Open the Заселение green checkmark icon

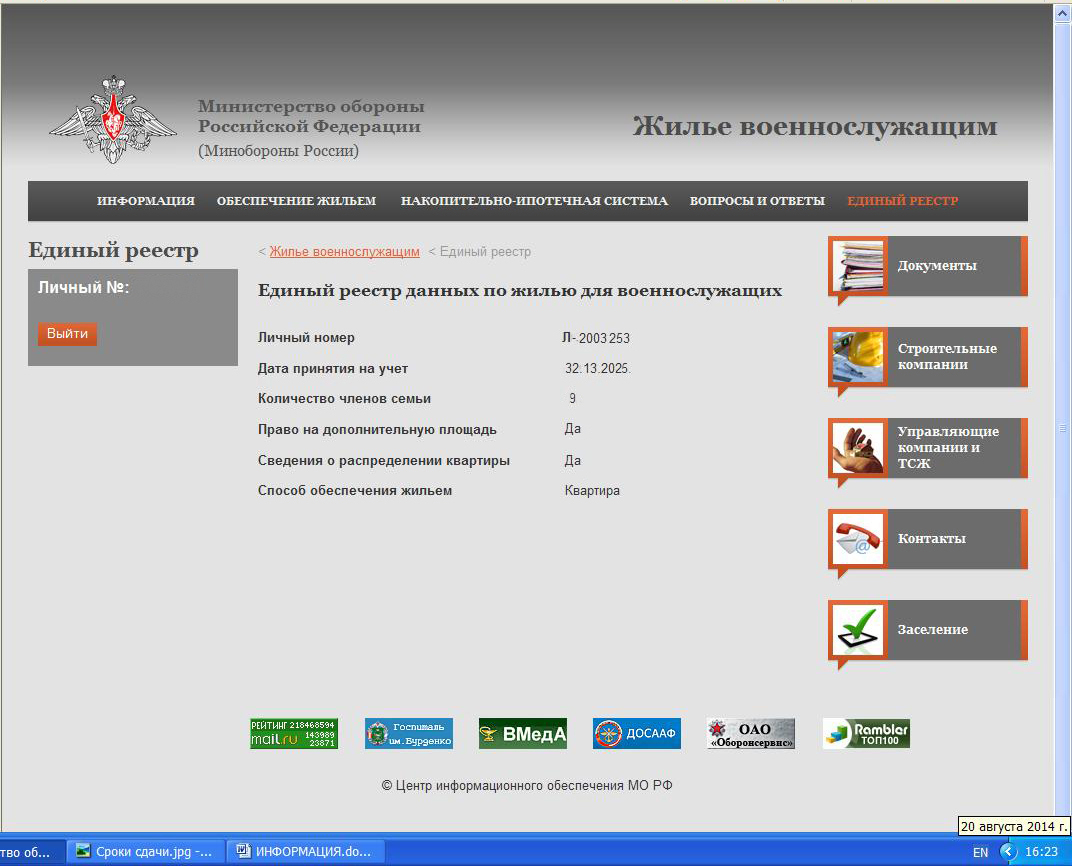click(859, 630)
